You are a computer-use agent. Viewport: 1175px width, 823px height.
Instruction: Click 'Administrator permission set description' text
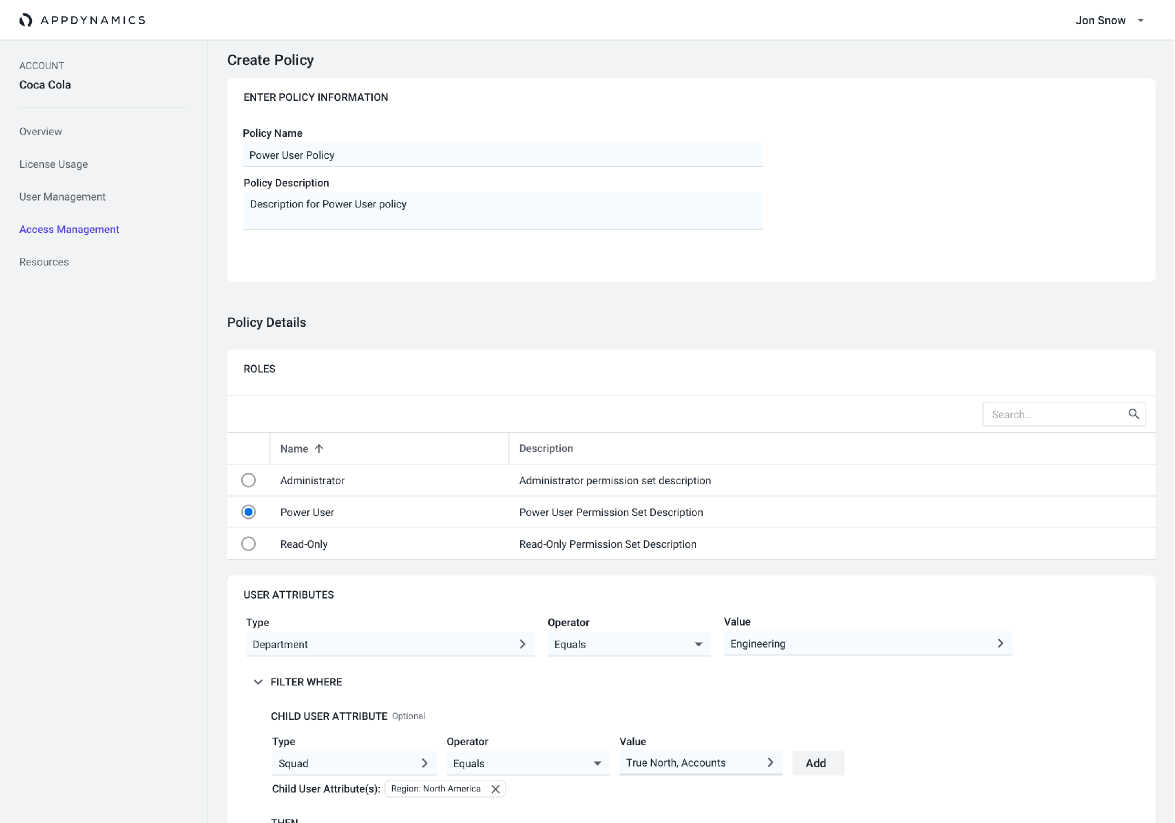[614, 480]
